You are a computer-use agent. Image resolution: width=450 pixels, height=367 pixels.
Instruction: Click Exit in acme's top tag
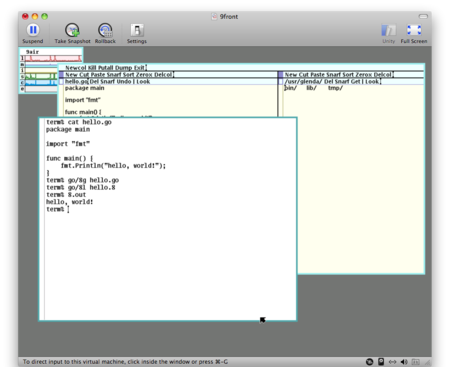[x=139, y=68]
